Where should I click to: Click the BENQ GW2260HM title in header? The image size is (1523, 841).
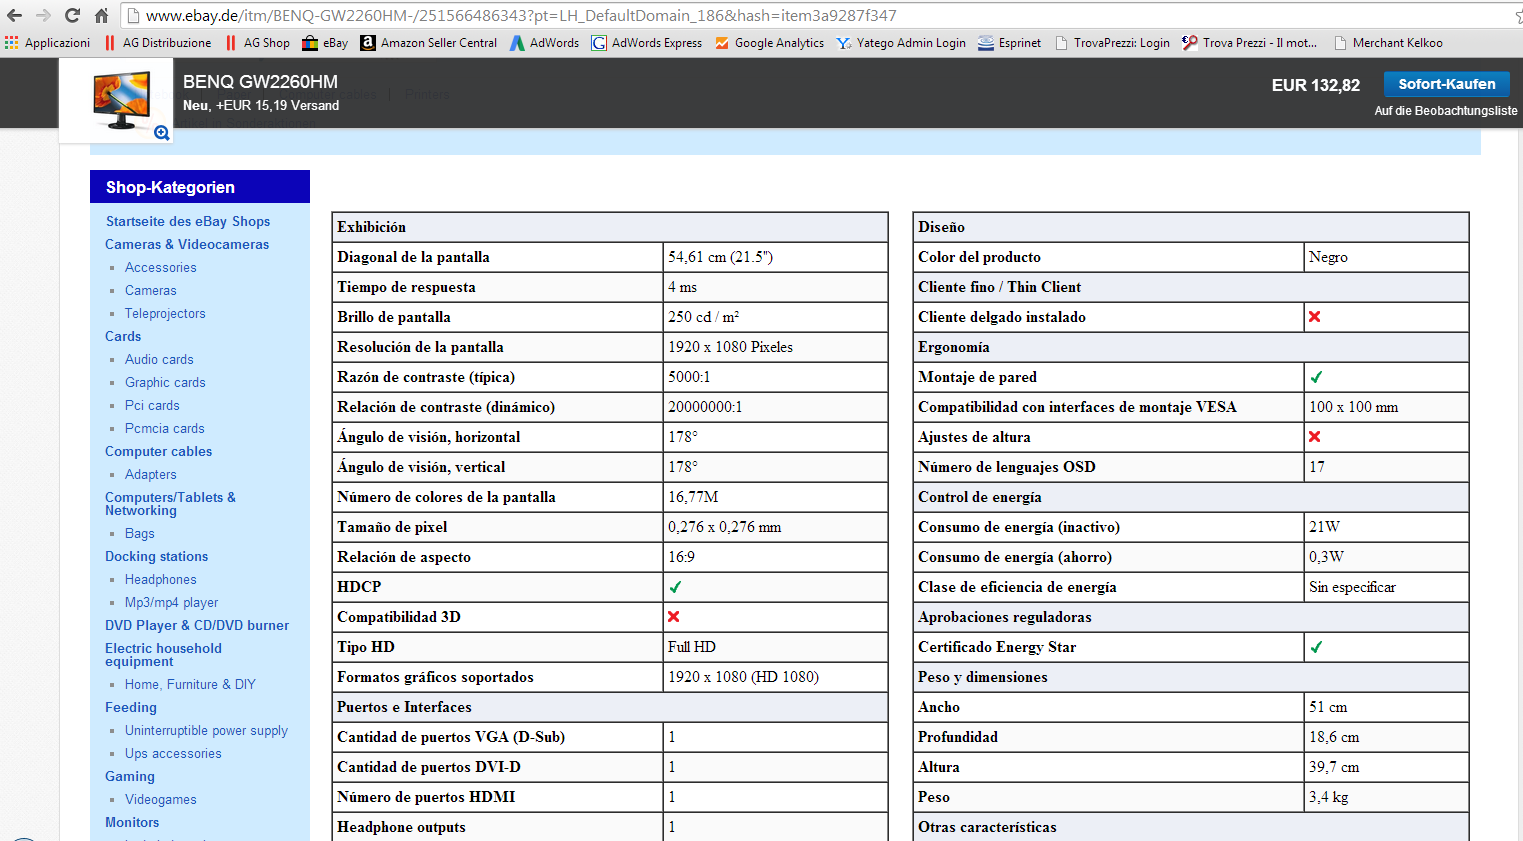260,82
